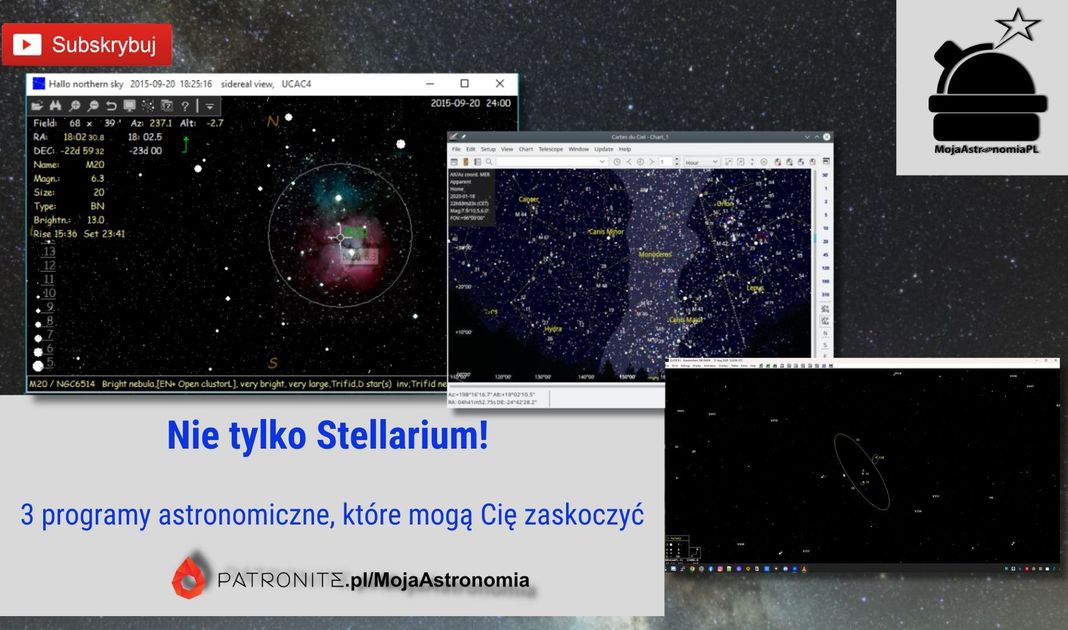
Task: Open the Hour time unit dropdown in Cartes du Ciel
Action: (x=702, y=162)
